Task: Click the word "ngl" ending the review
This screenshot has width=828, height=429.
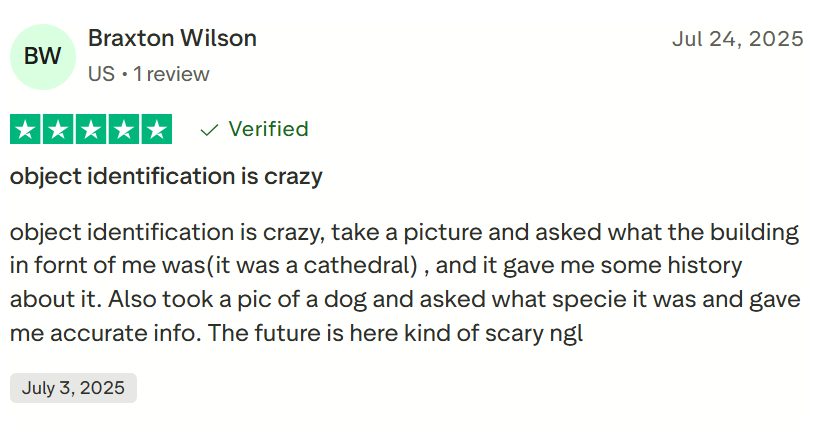Action: [565, 333]
